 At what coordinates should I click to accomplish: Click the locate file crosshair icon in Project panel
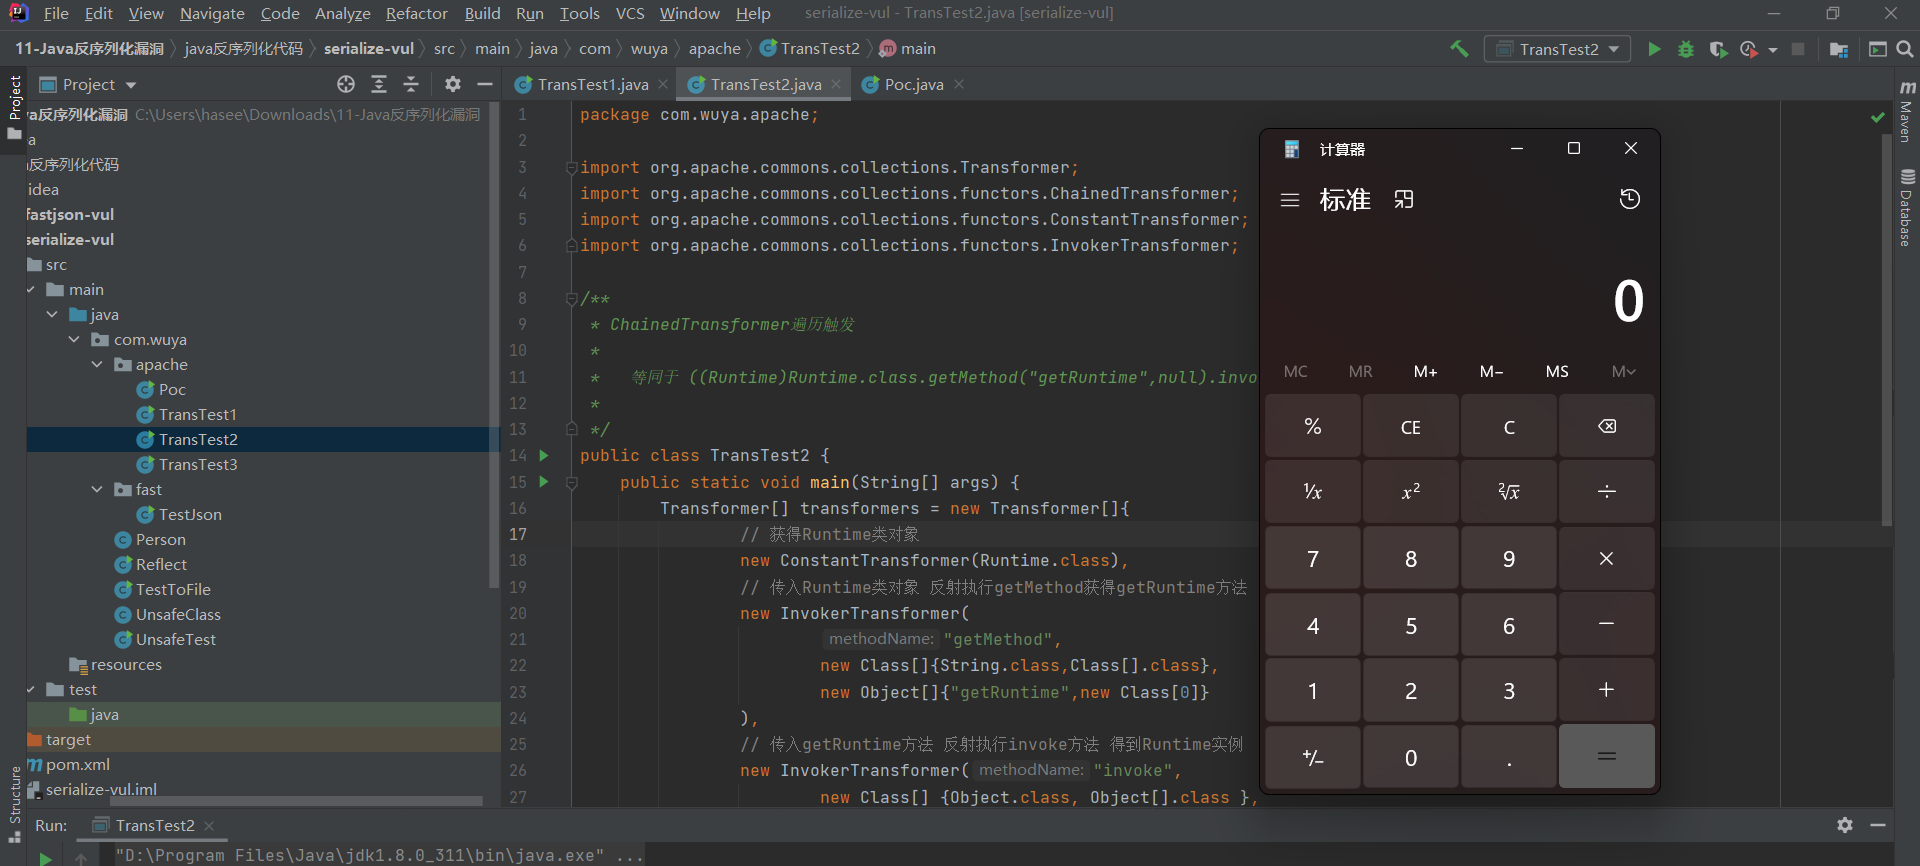tap(346, 84)
